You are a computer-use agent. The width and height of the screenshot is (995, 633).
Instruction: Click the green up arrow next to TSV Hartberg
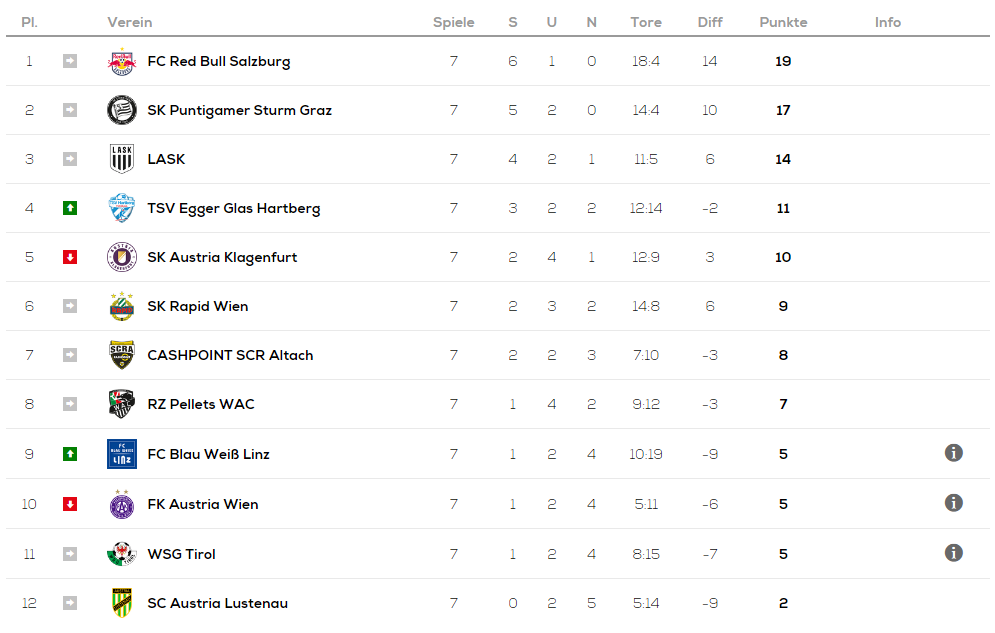tap(70, 208)
